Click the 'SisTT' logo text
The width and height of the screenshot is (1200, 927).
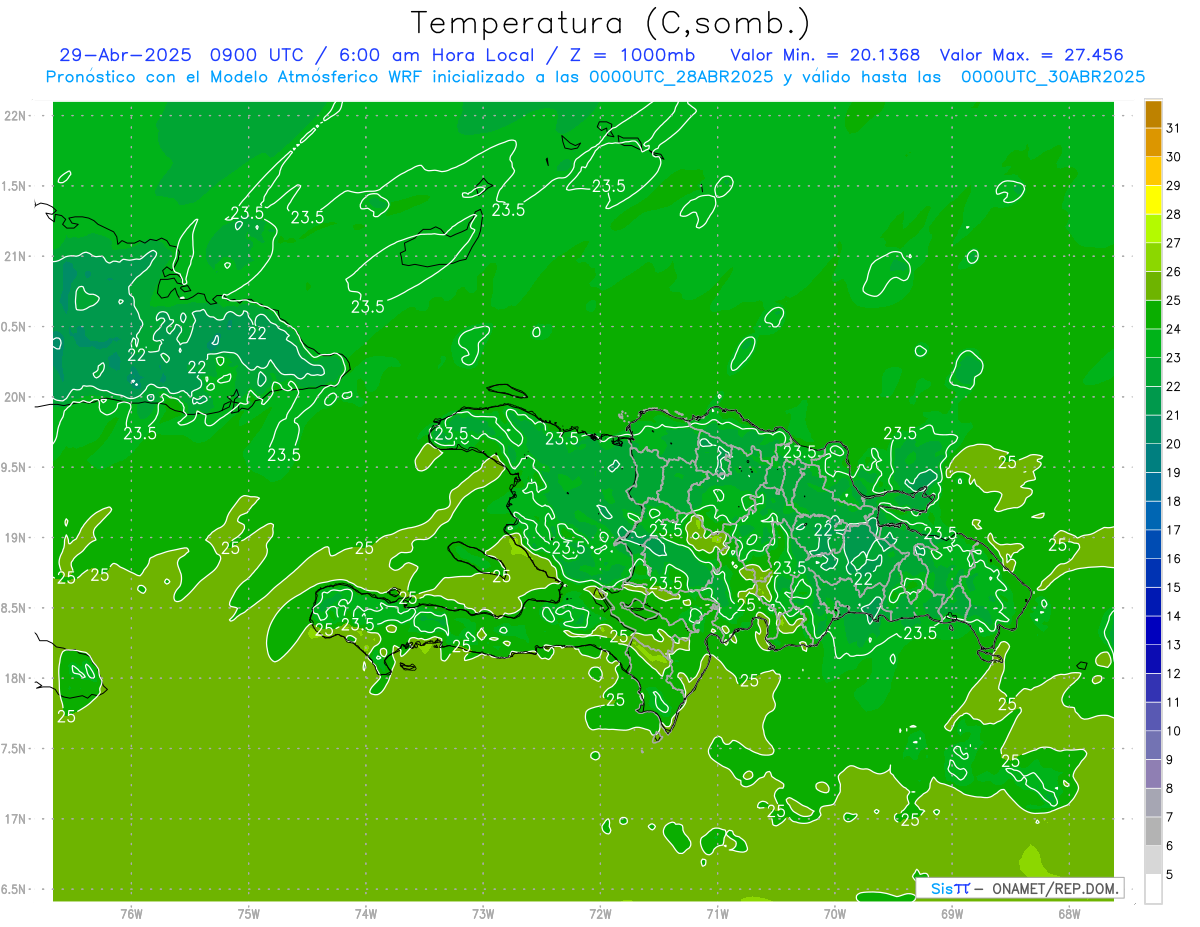pos(950,888)
